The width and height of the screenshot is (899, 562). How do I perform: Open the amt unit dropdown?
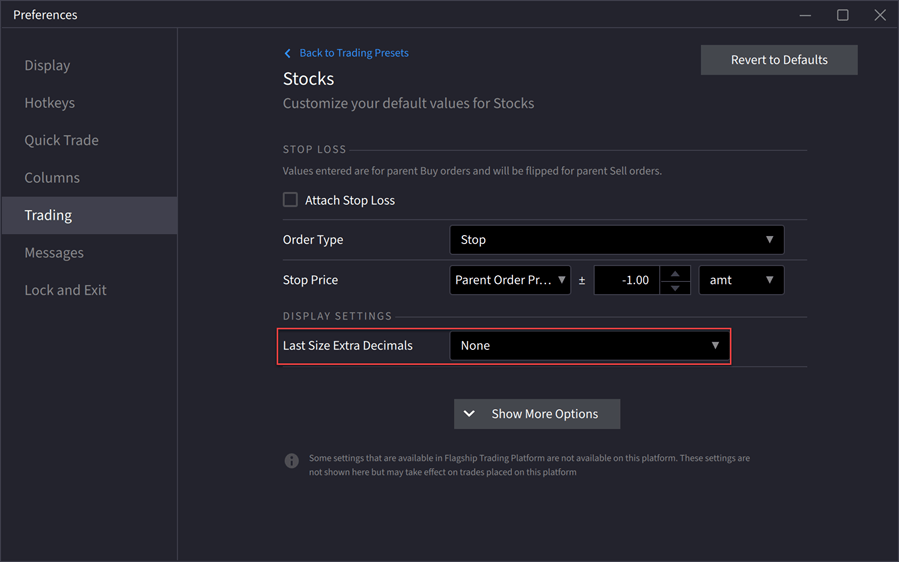(741, 280)
